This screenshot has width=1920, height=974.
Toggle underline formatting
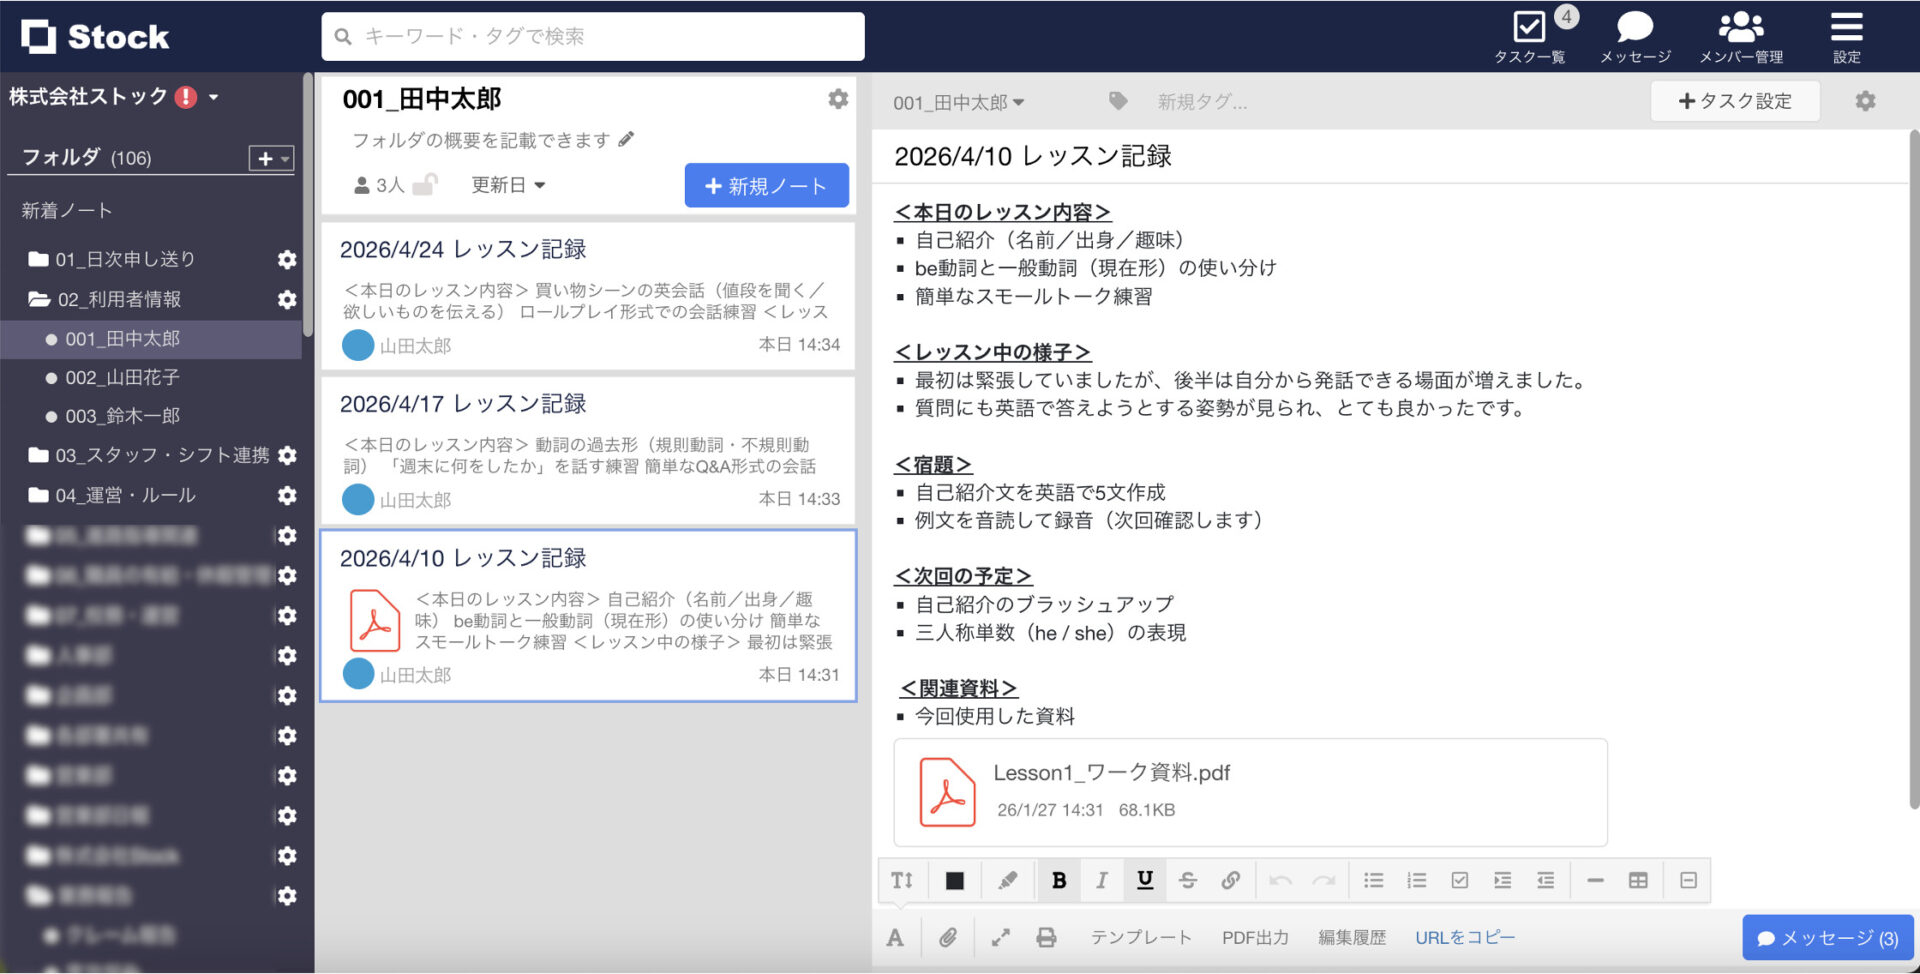coord(1145,880)
